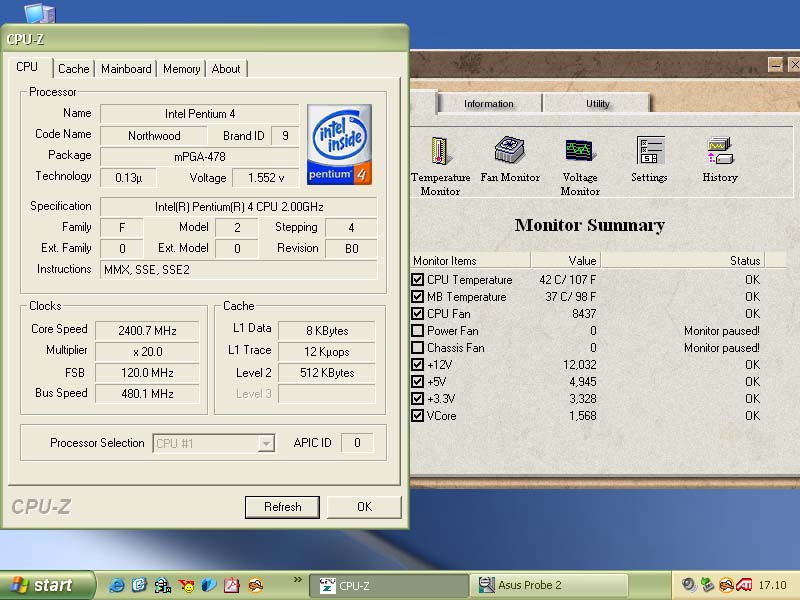The width and height of the screenshot is (800, 600).
Task: Click the APIC ID field
Action: click(x=357, y=442)
